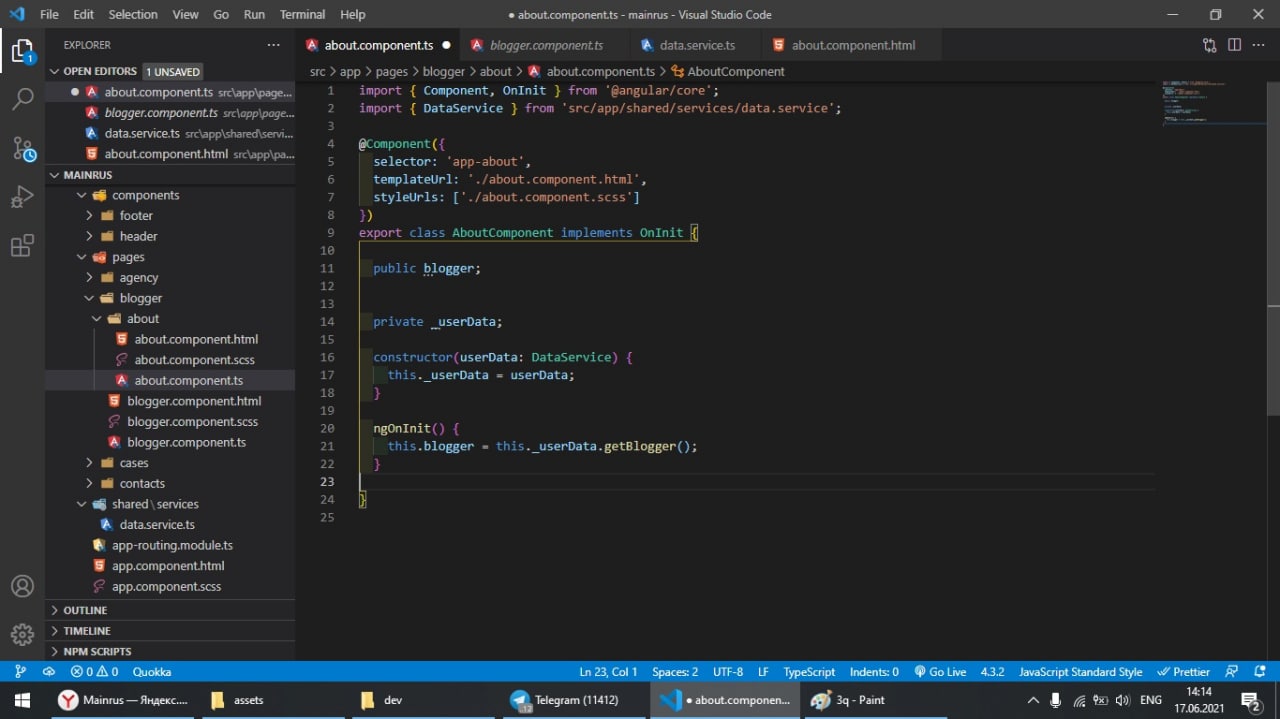1280x719 pixels.
Task: Click the TypeScript language mode button
Action: point(809,672)
